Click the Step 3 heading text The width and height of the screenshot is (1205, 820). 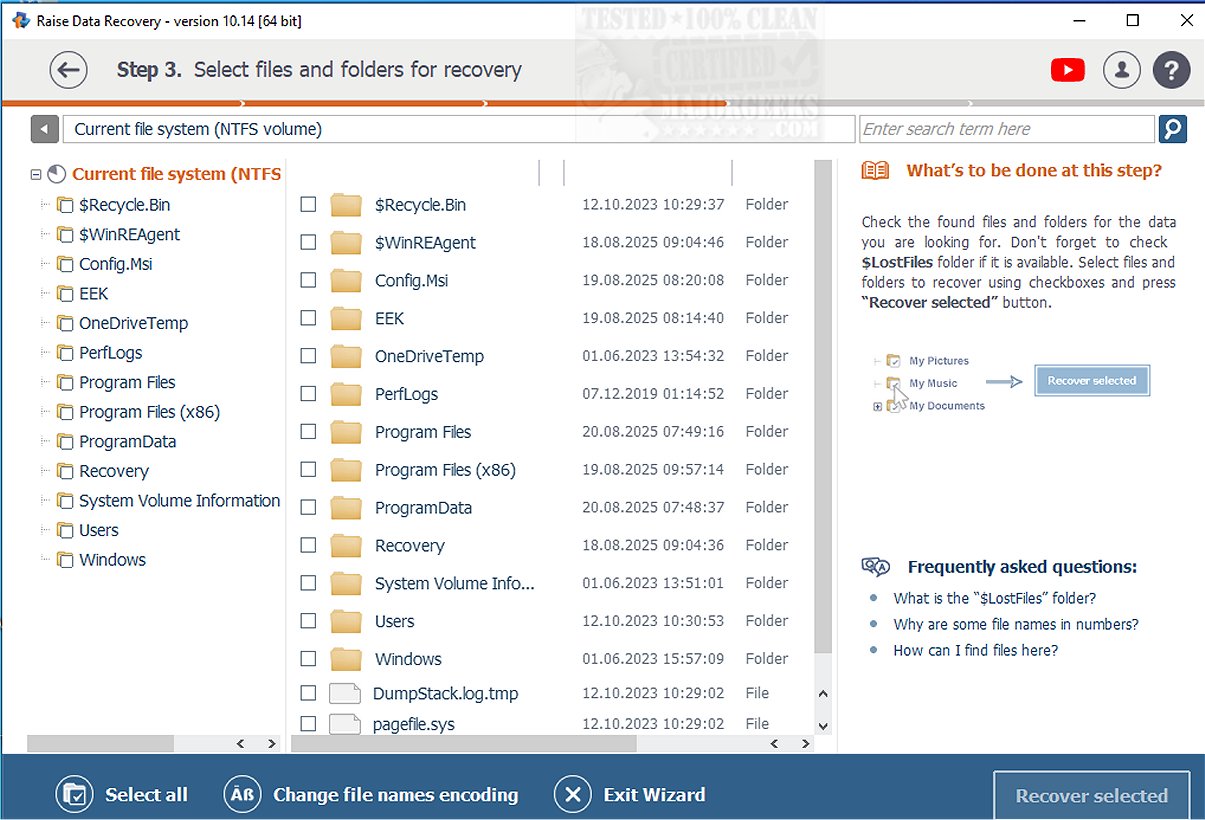(x=319, y=70)
